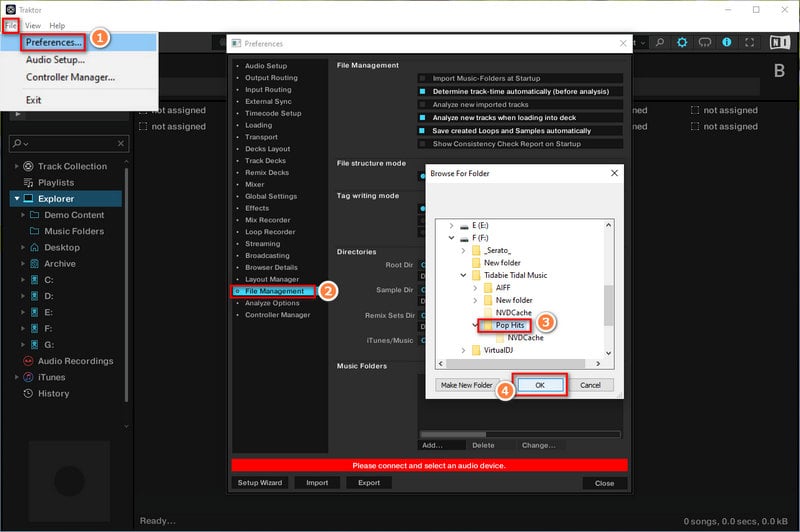Click the F (F:) drive icon in folder dialog
The width and height of the screenshot is (800, 532).
(464, 238)
